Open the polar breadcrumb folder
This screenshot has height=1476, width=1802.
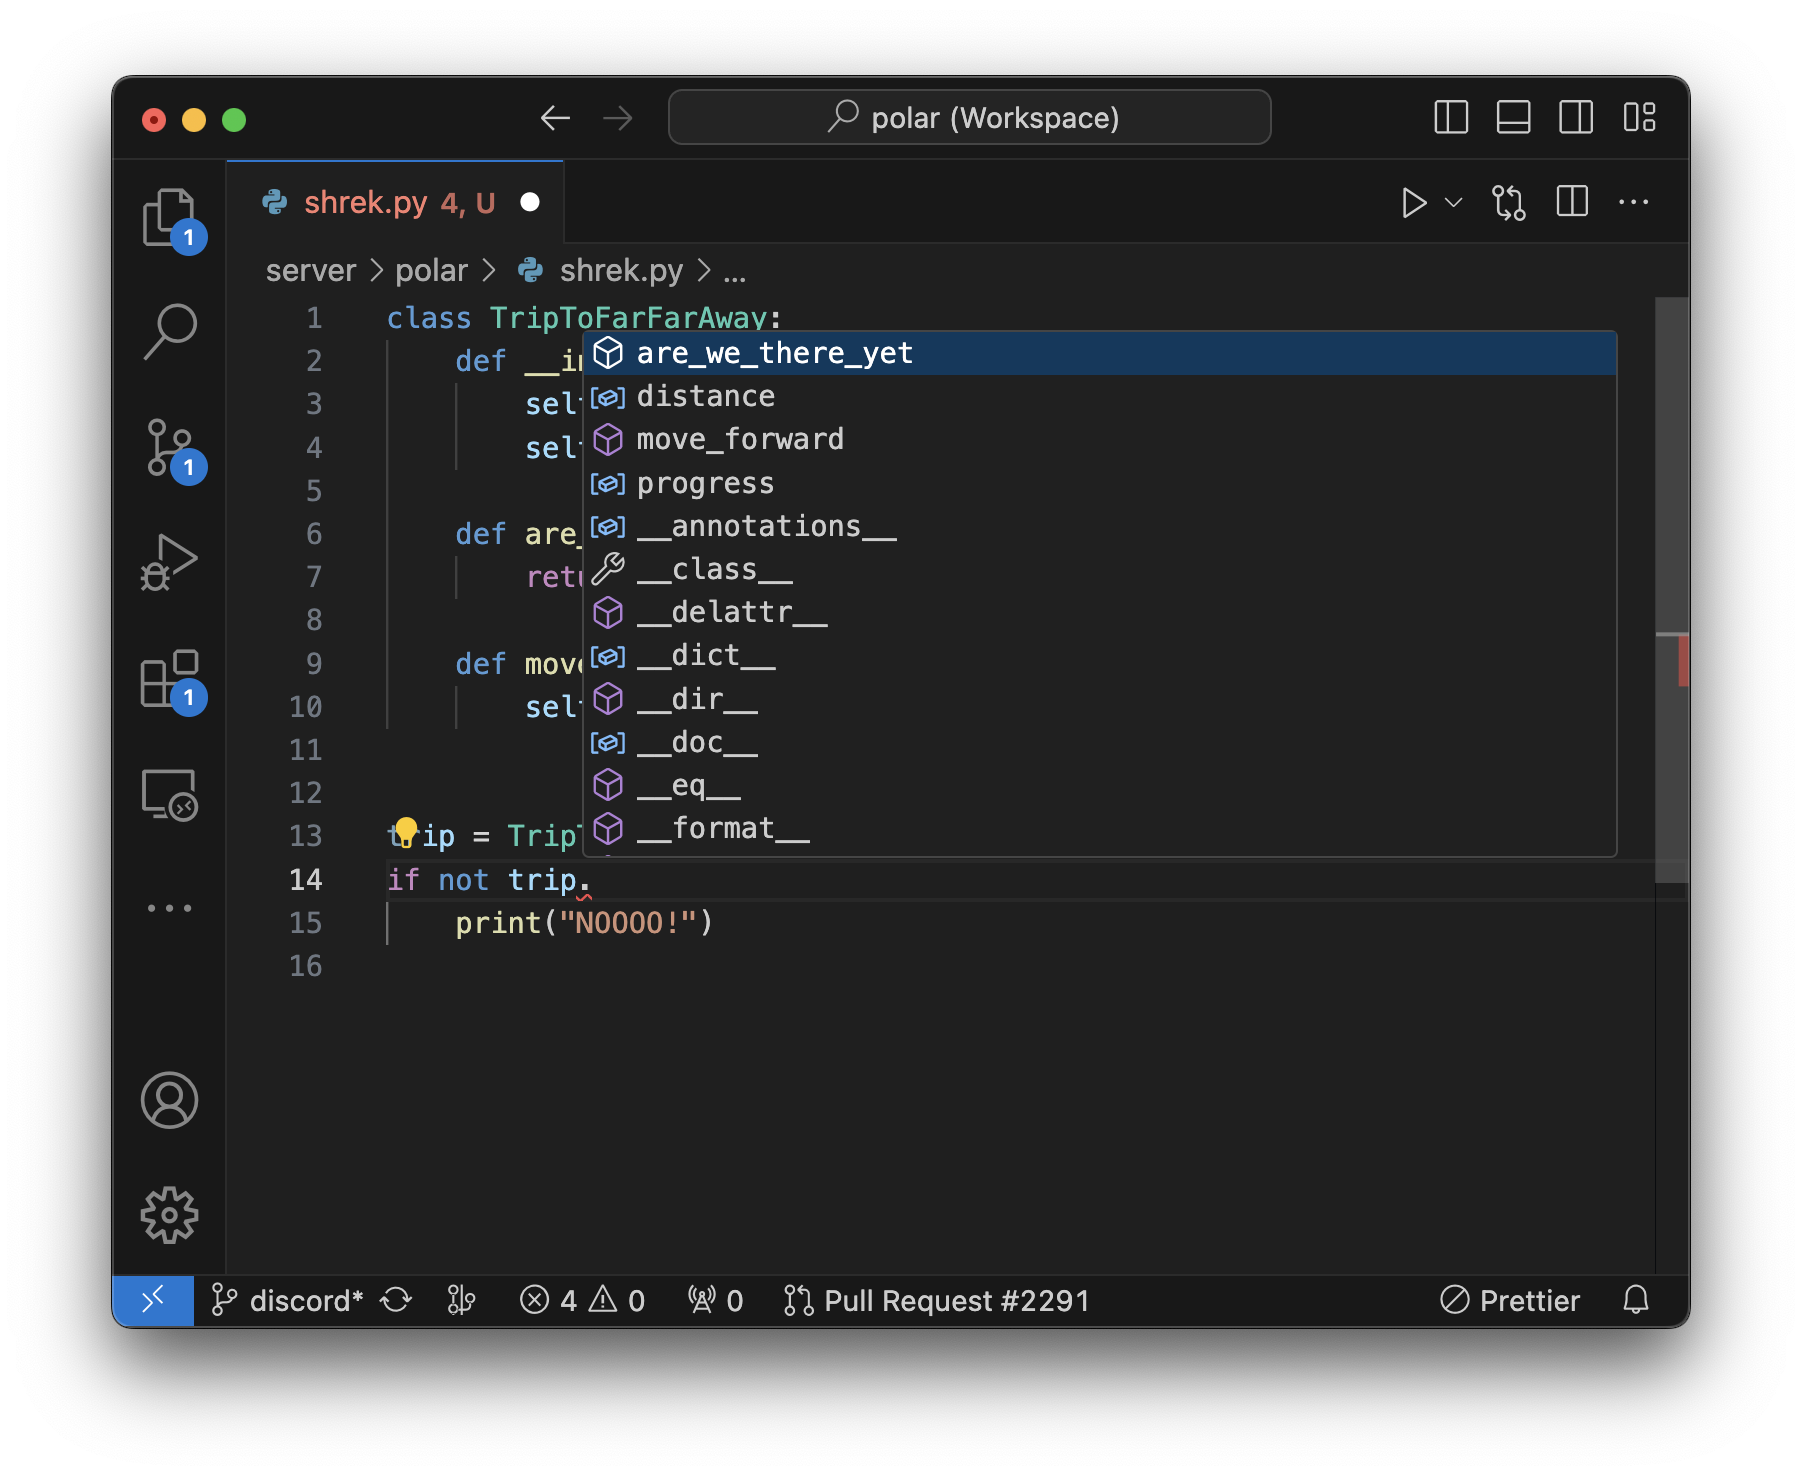433,270
